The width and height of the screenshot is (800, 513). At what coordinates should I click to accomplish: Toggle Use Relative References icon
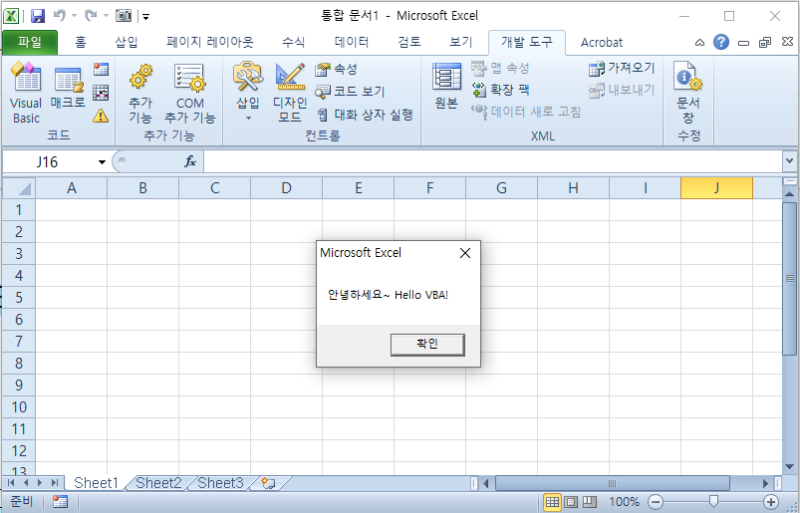click(101, 92)
